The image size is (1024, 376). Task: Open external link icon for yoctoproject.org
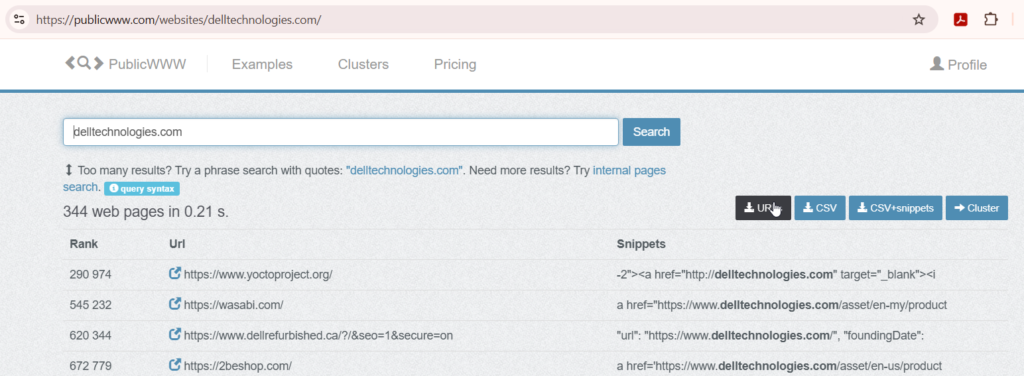pos(174,274)
